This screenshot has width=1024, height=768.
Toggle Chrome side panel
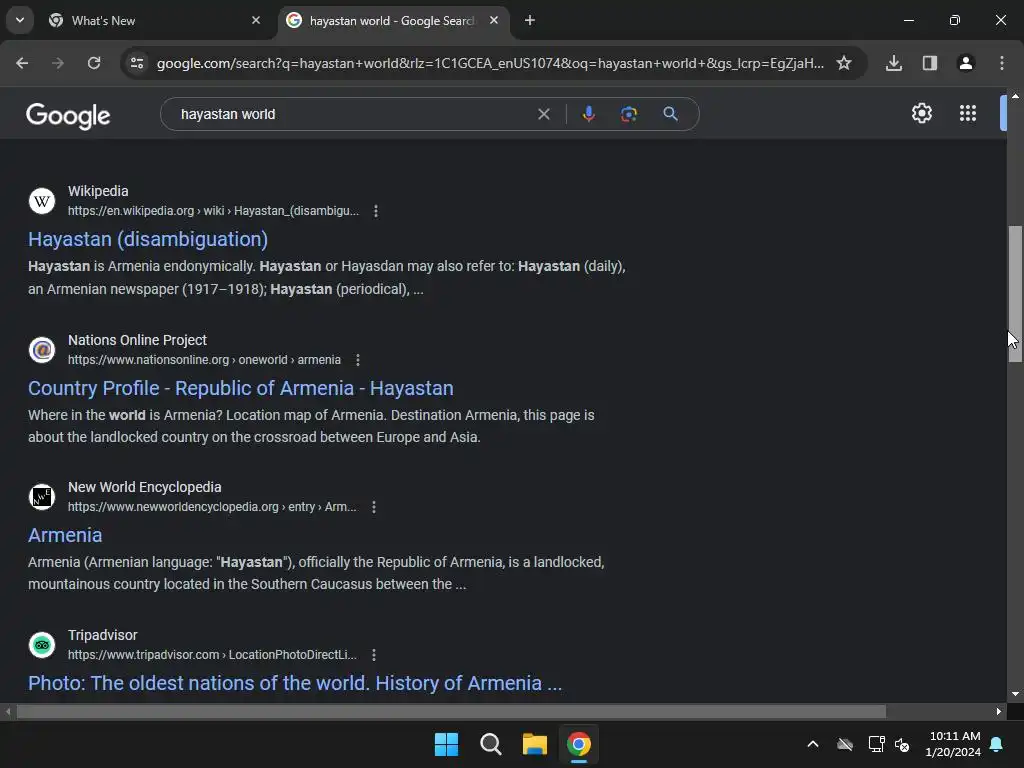pyautogui.click(x=930, y=63)
